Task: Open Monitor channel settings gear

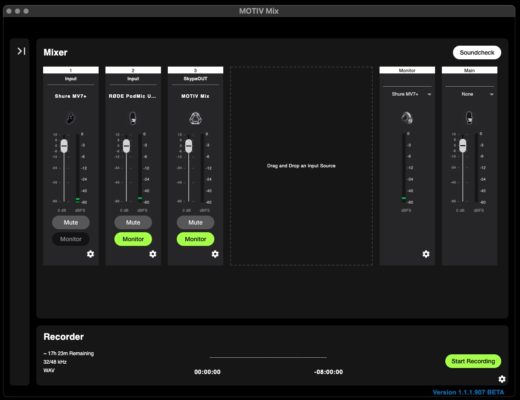Action: pyautogui.click(x=426, y=254)
